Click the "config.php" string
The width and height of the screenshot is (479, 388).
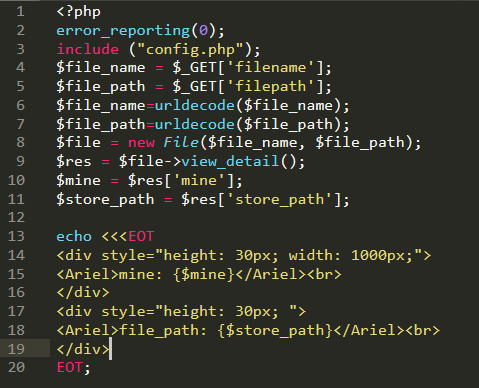(190, 49)
